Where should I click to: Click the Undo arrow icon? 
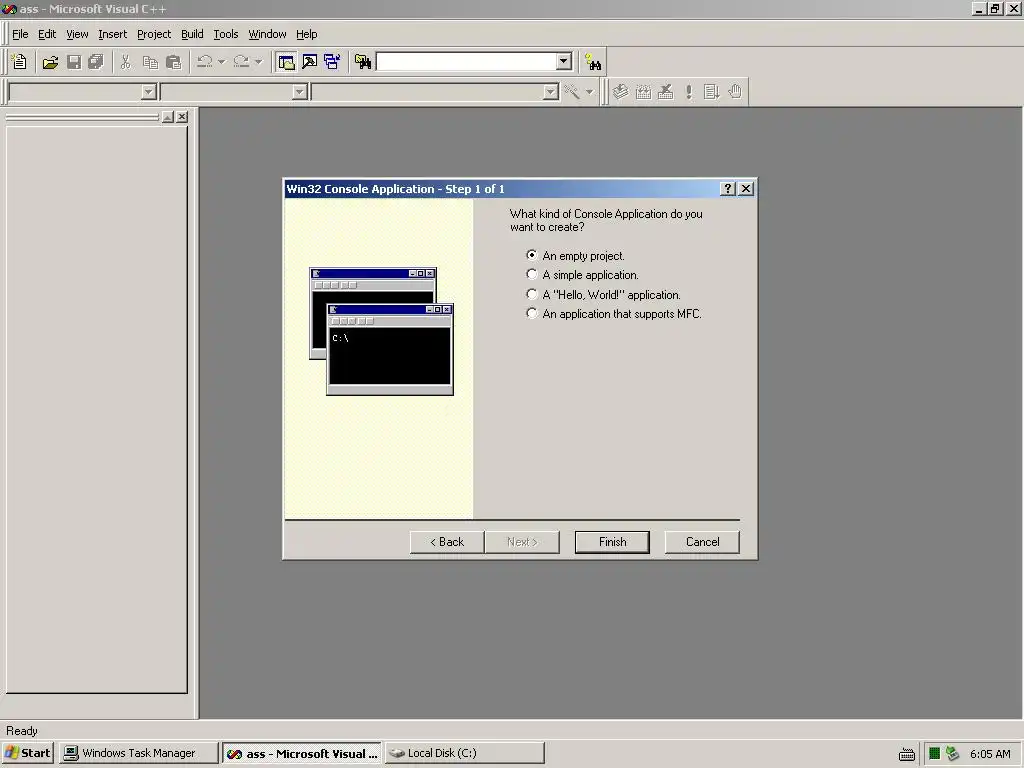click(x=204, y=62)
